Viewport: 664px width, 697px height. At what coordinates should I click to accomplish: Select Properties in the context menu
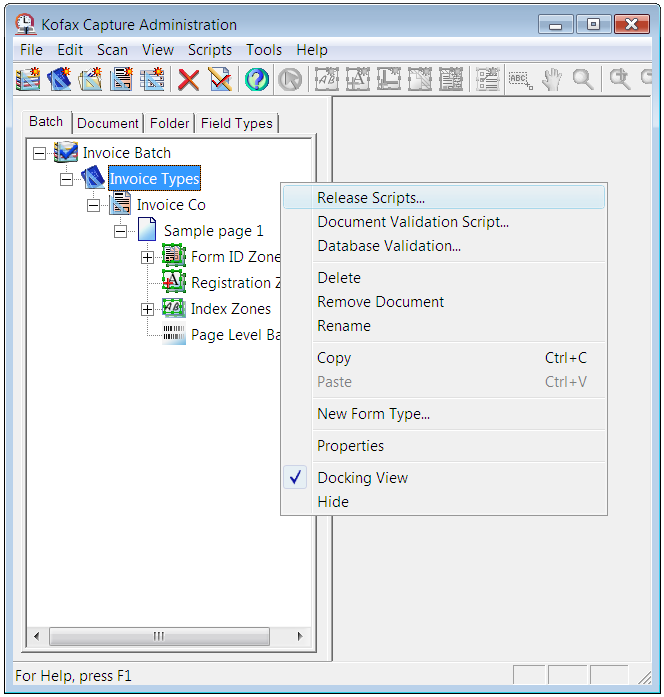[x=350, y=446]
